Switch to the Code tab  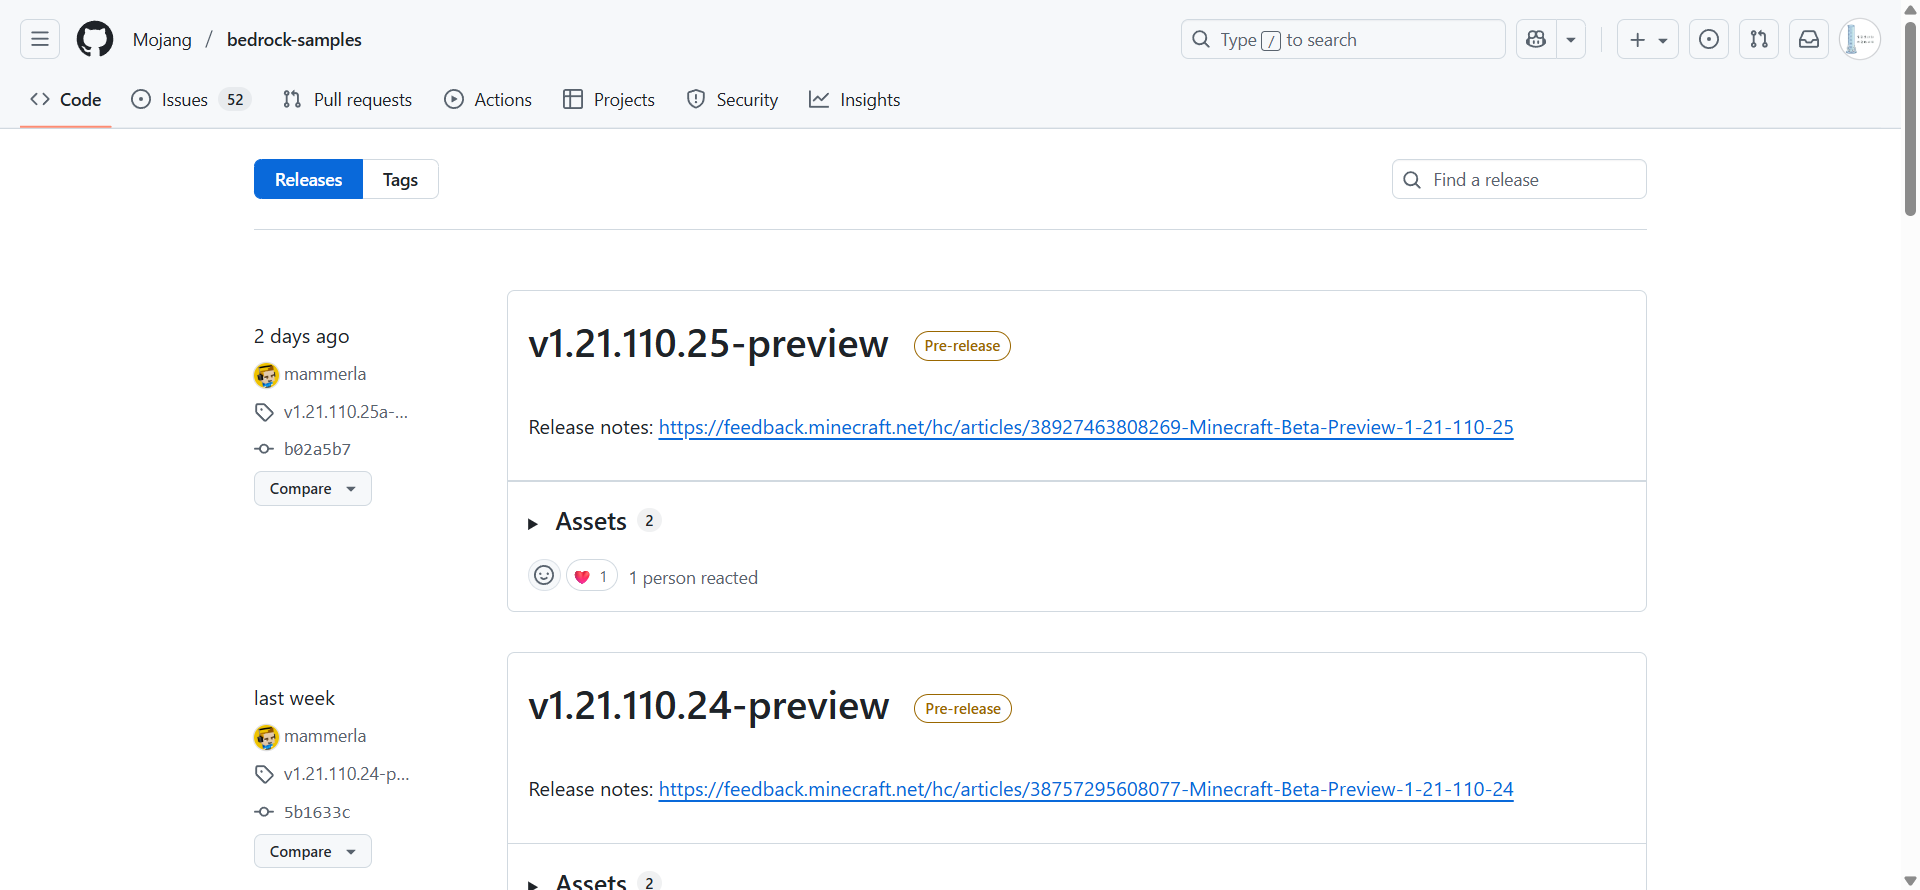click(66, 100)
